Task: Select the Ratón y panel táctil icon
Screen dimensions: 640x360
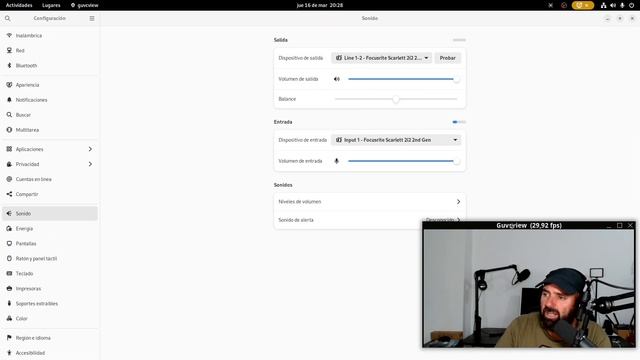Action: click(9, 258)
